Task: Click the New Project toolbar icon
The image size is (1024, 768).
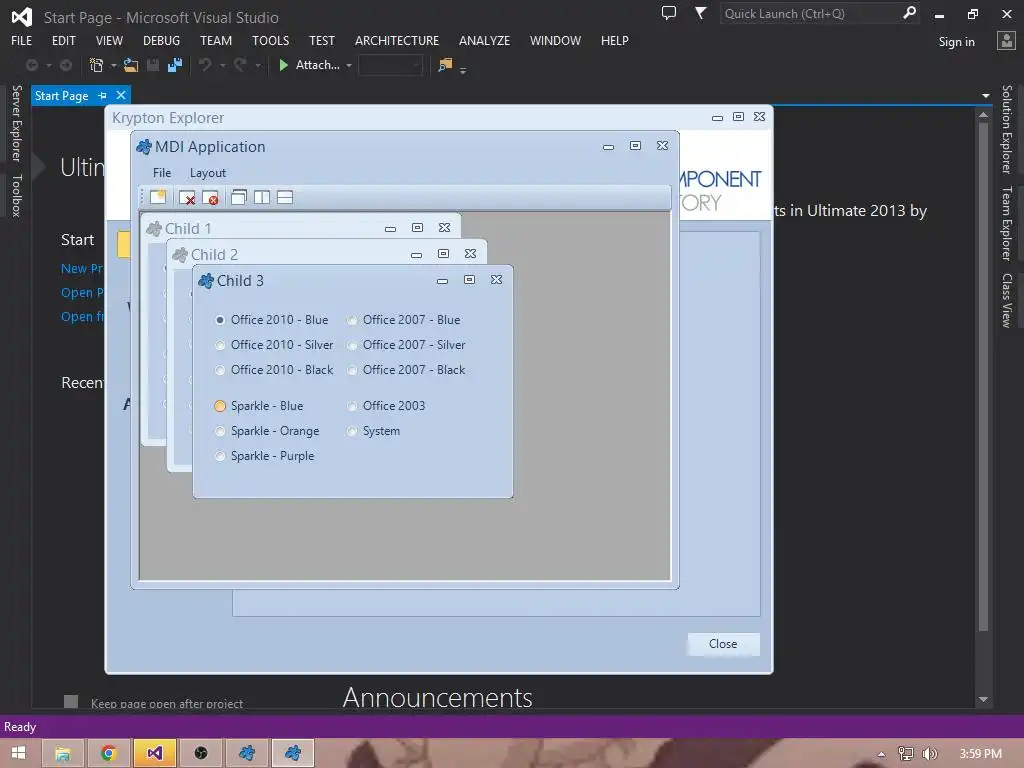Action: point(96,65)
